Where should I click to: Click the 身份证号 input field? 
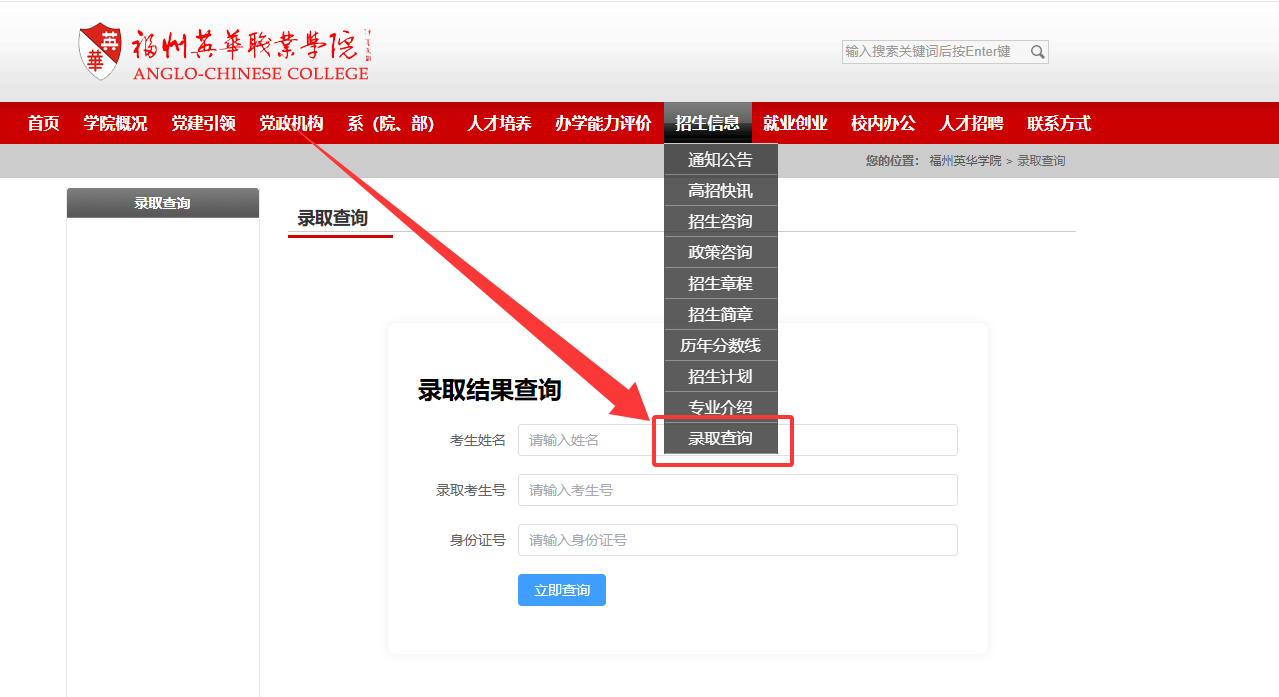[738, 540]
